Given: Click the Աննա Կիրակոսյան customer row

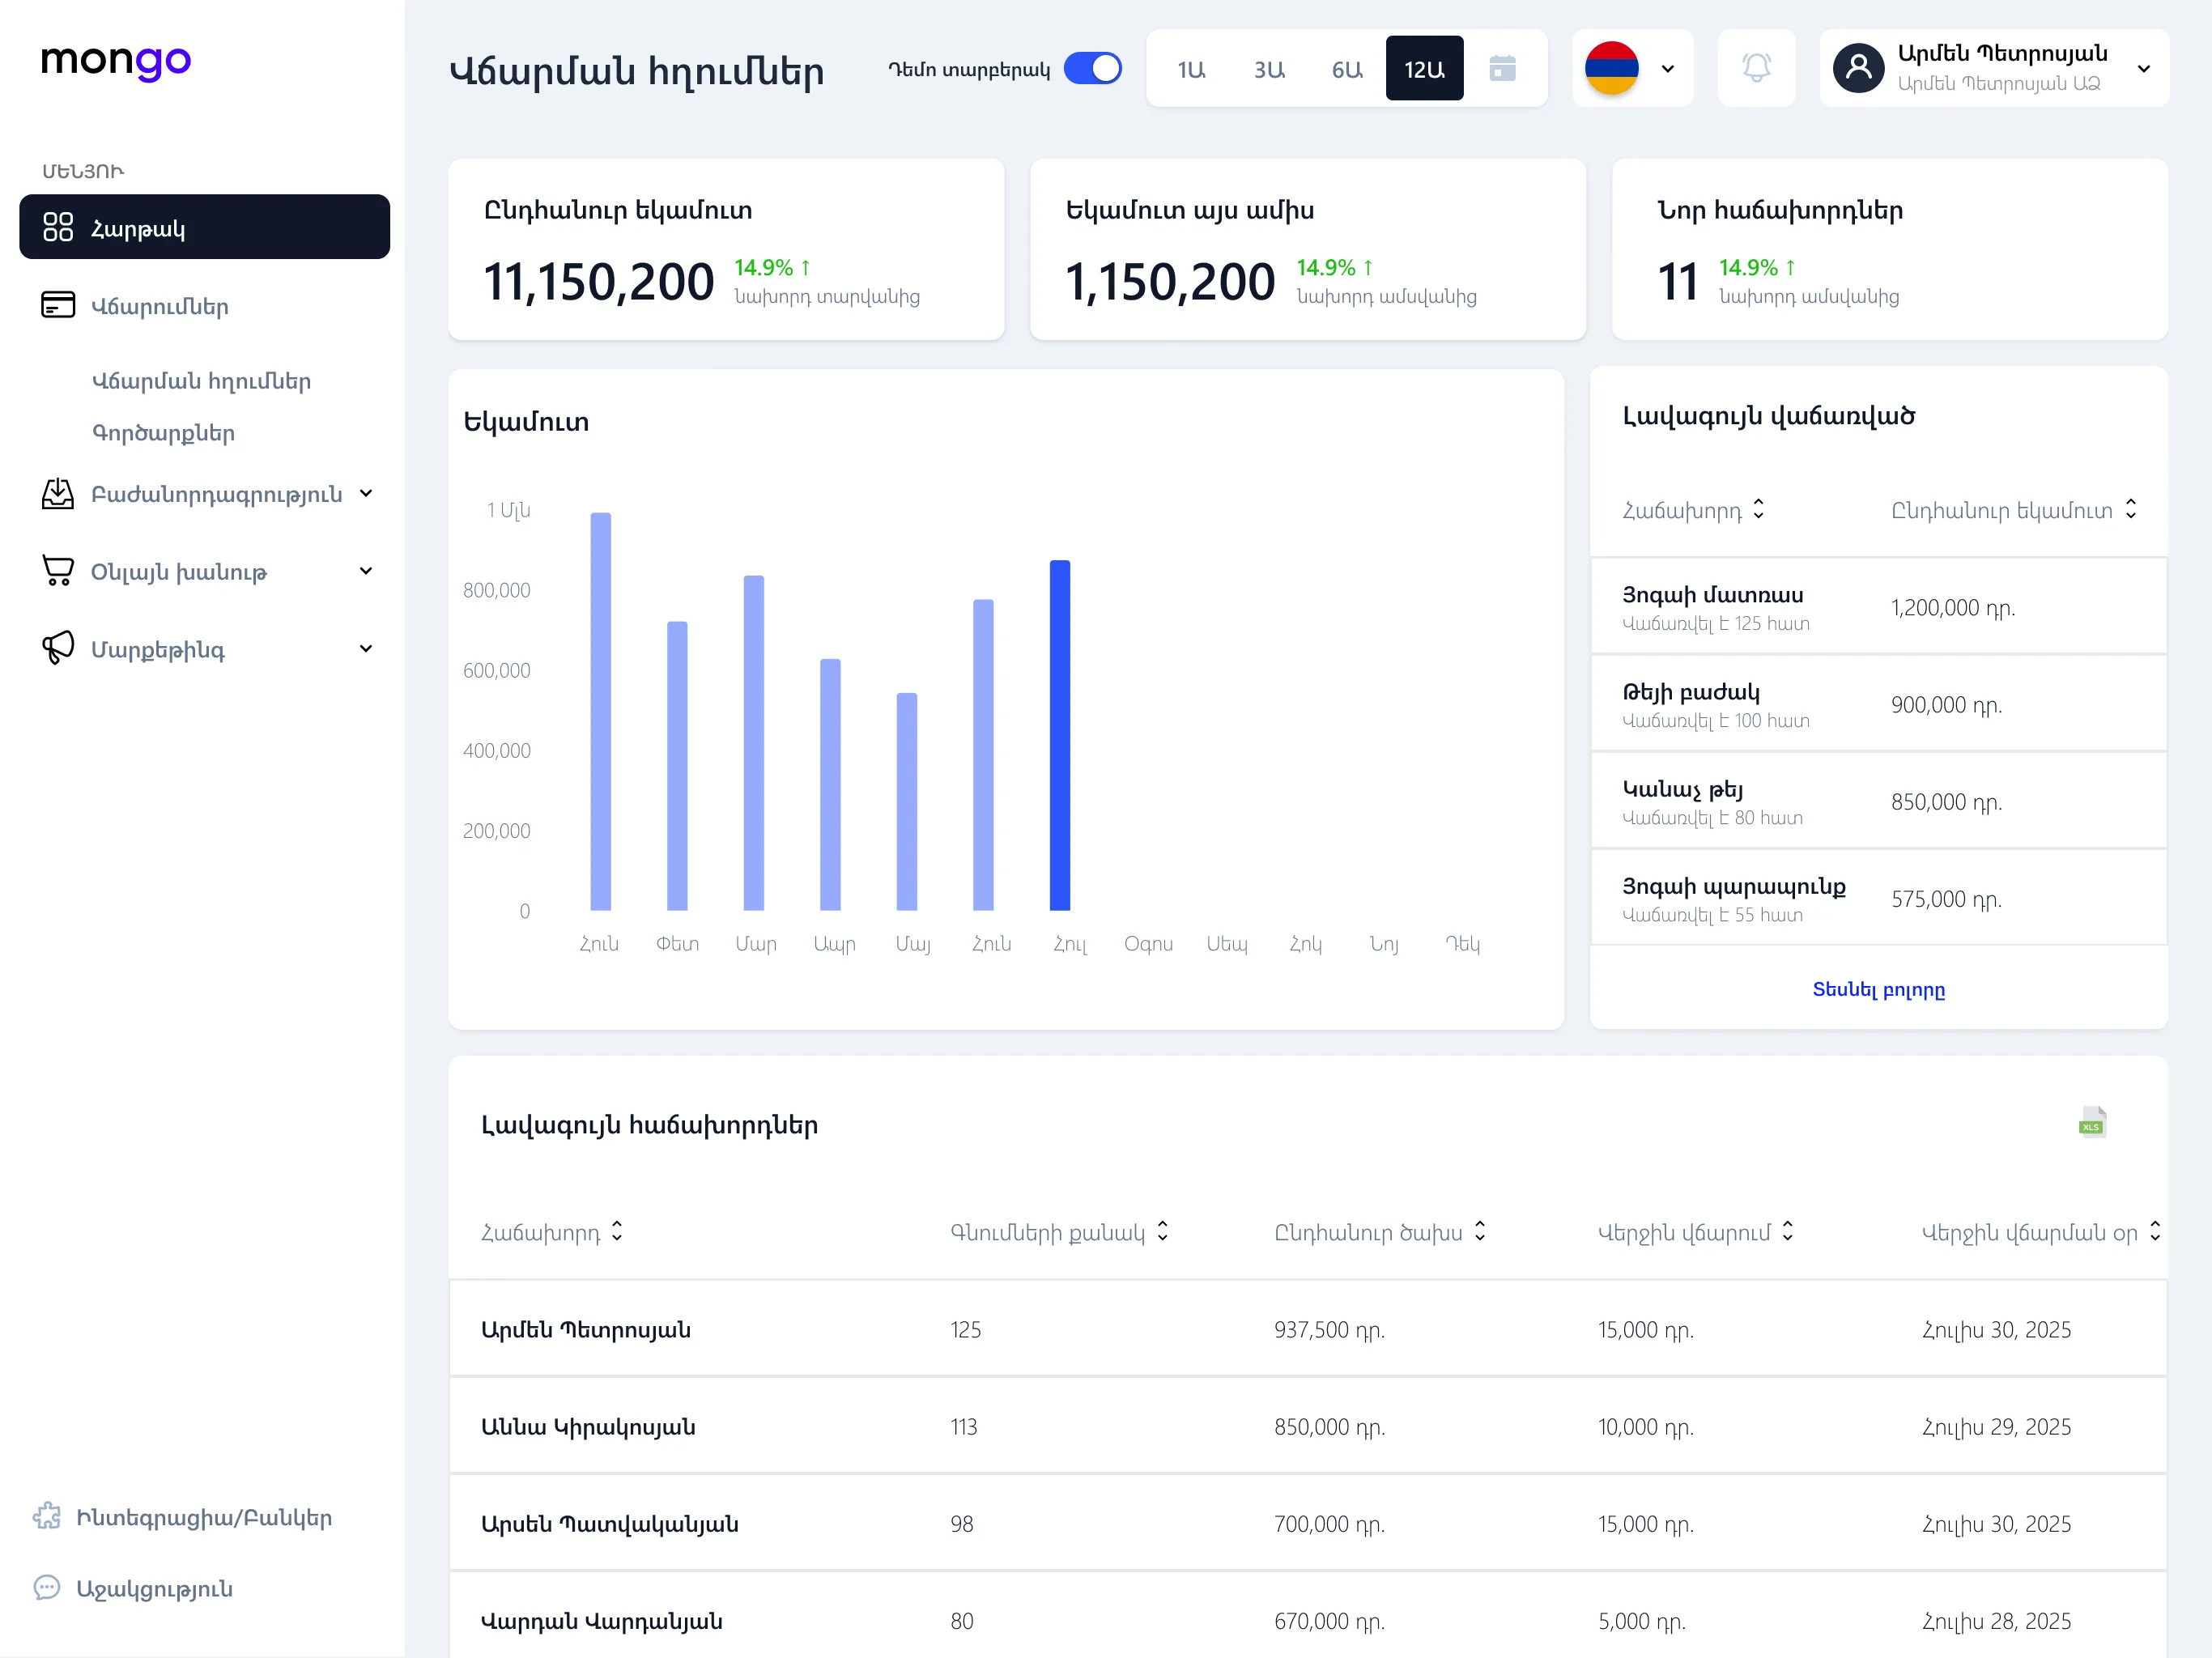Looking at the screenshot, I should (x=1308, y=1426).
